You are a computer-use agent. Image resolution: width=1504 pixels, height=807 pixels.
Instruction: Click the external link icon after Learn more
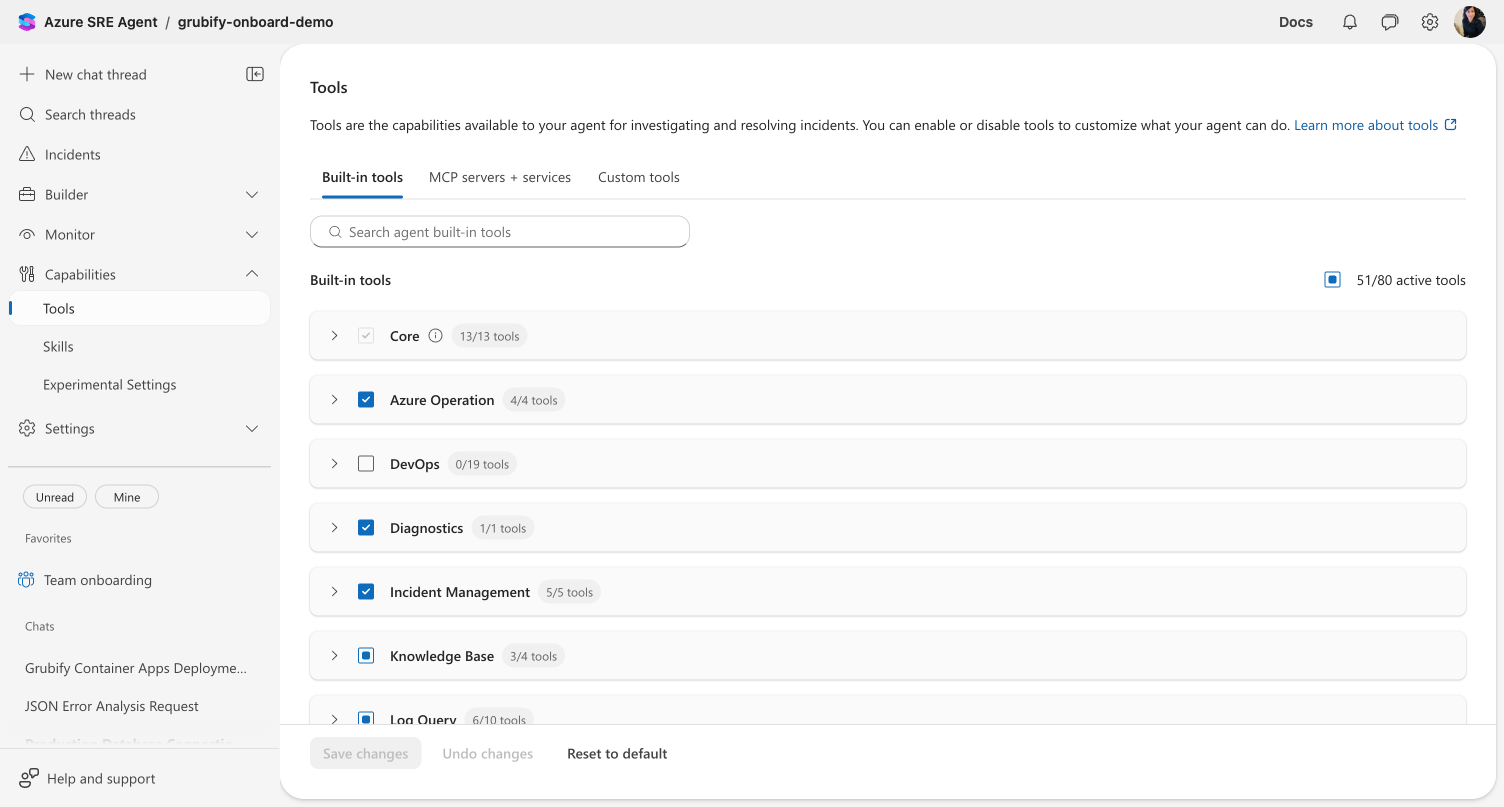(1451, 125)
